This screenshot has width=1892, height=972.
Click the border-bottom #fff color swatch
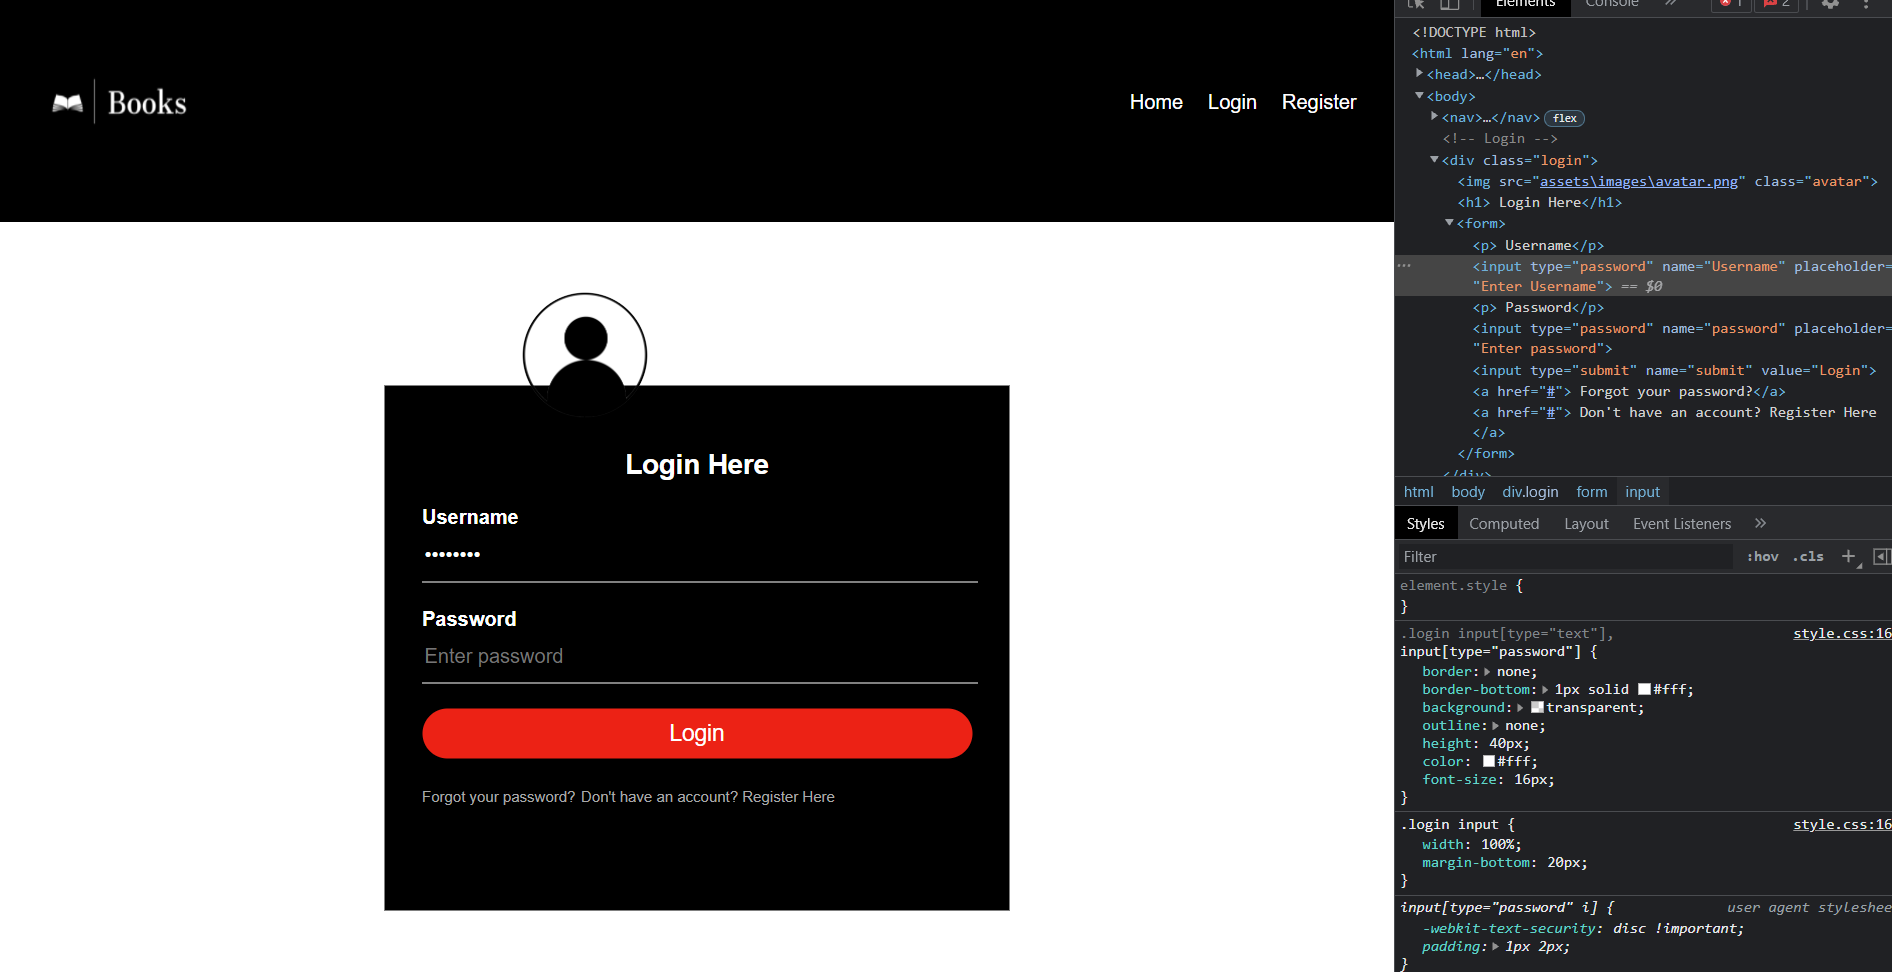(x=1644, y=690)
